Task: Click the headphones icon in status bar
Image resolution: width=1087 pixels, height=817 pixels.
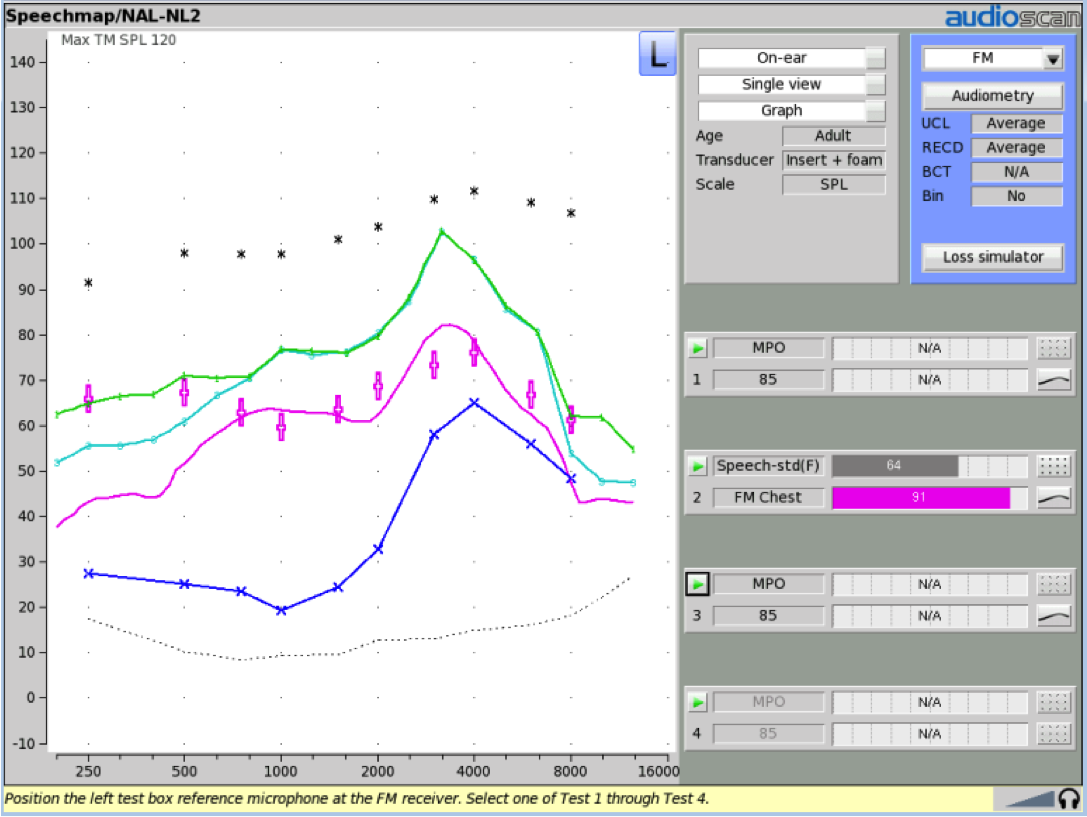Action: (x=1068, y=799)
